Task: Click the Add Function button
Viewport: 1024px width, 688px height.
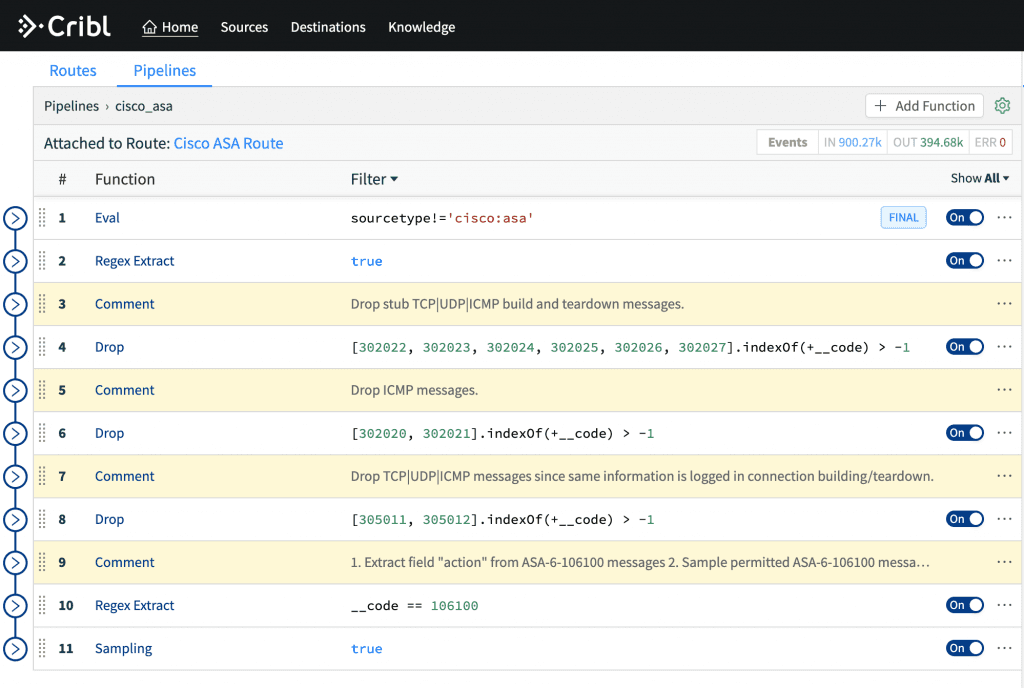Action: [924, 106]
